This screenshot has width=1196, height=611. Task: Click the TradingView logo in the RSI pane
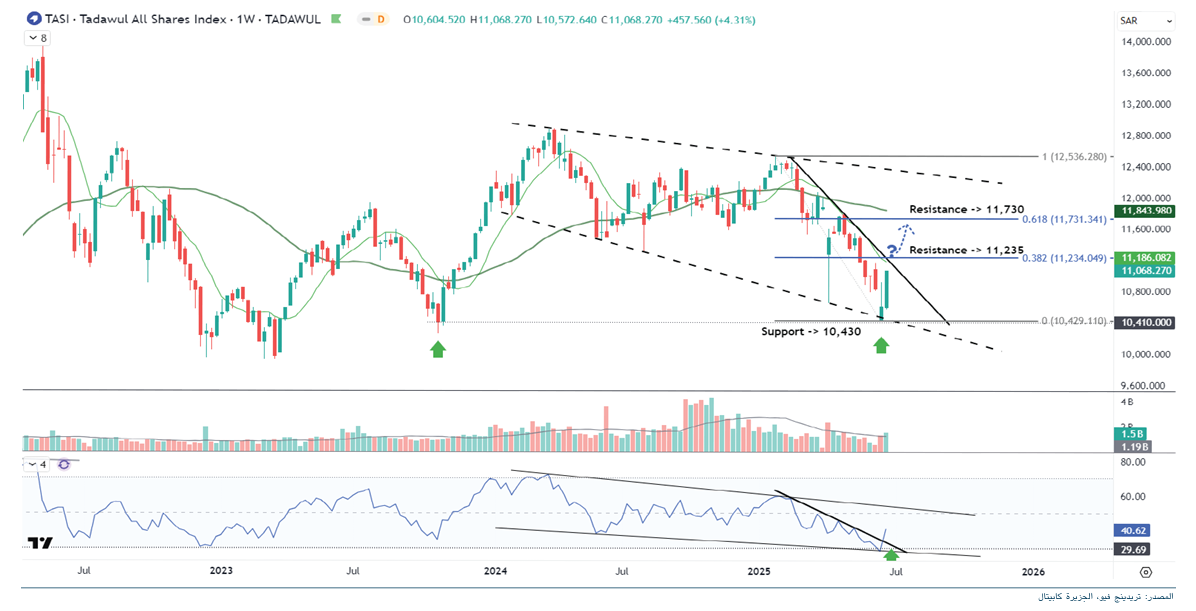tap(40, 543)
